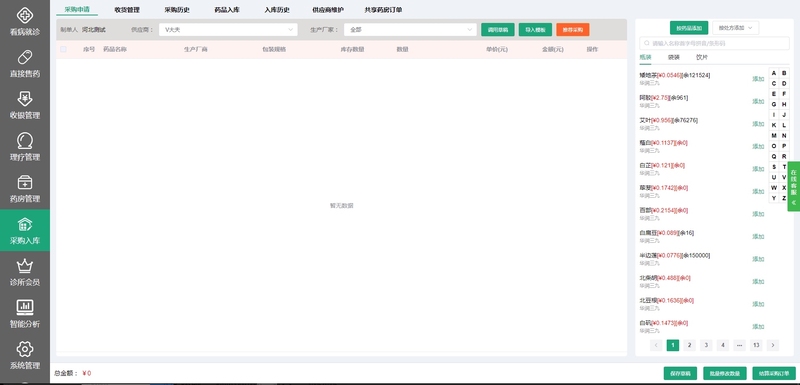Open the 直接售药 pill icon

click(24, 57)
